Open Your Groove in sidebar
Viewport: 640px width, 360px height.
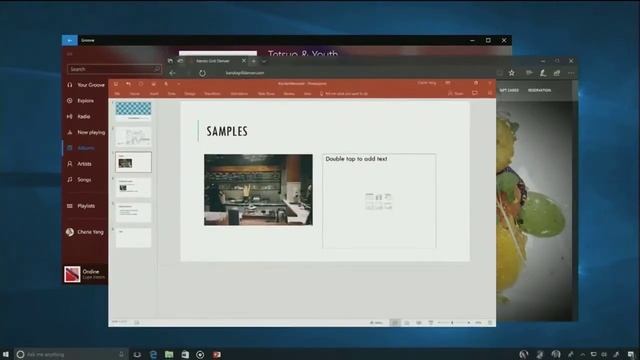coord(86,85)
